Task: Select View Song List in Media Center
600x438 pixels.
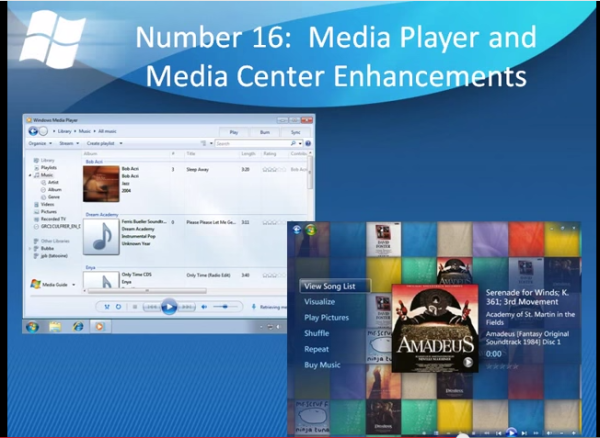Action: point(335,286)
